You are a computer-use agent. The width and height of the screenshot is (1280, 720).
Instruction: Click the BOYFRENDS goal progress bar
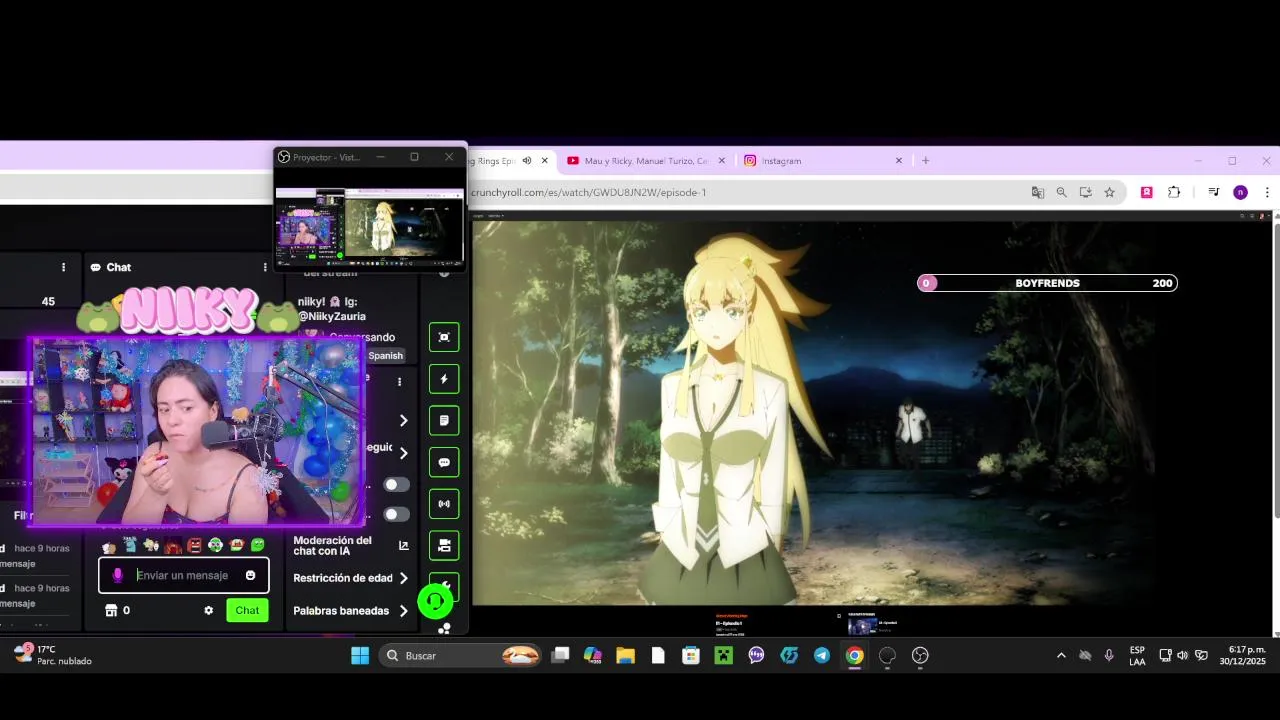point(1047,283)
